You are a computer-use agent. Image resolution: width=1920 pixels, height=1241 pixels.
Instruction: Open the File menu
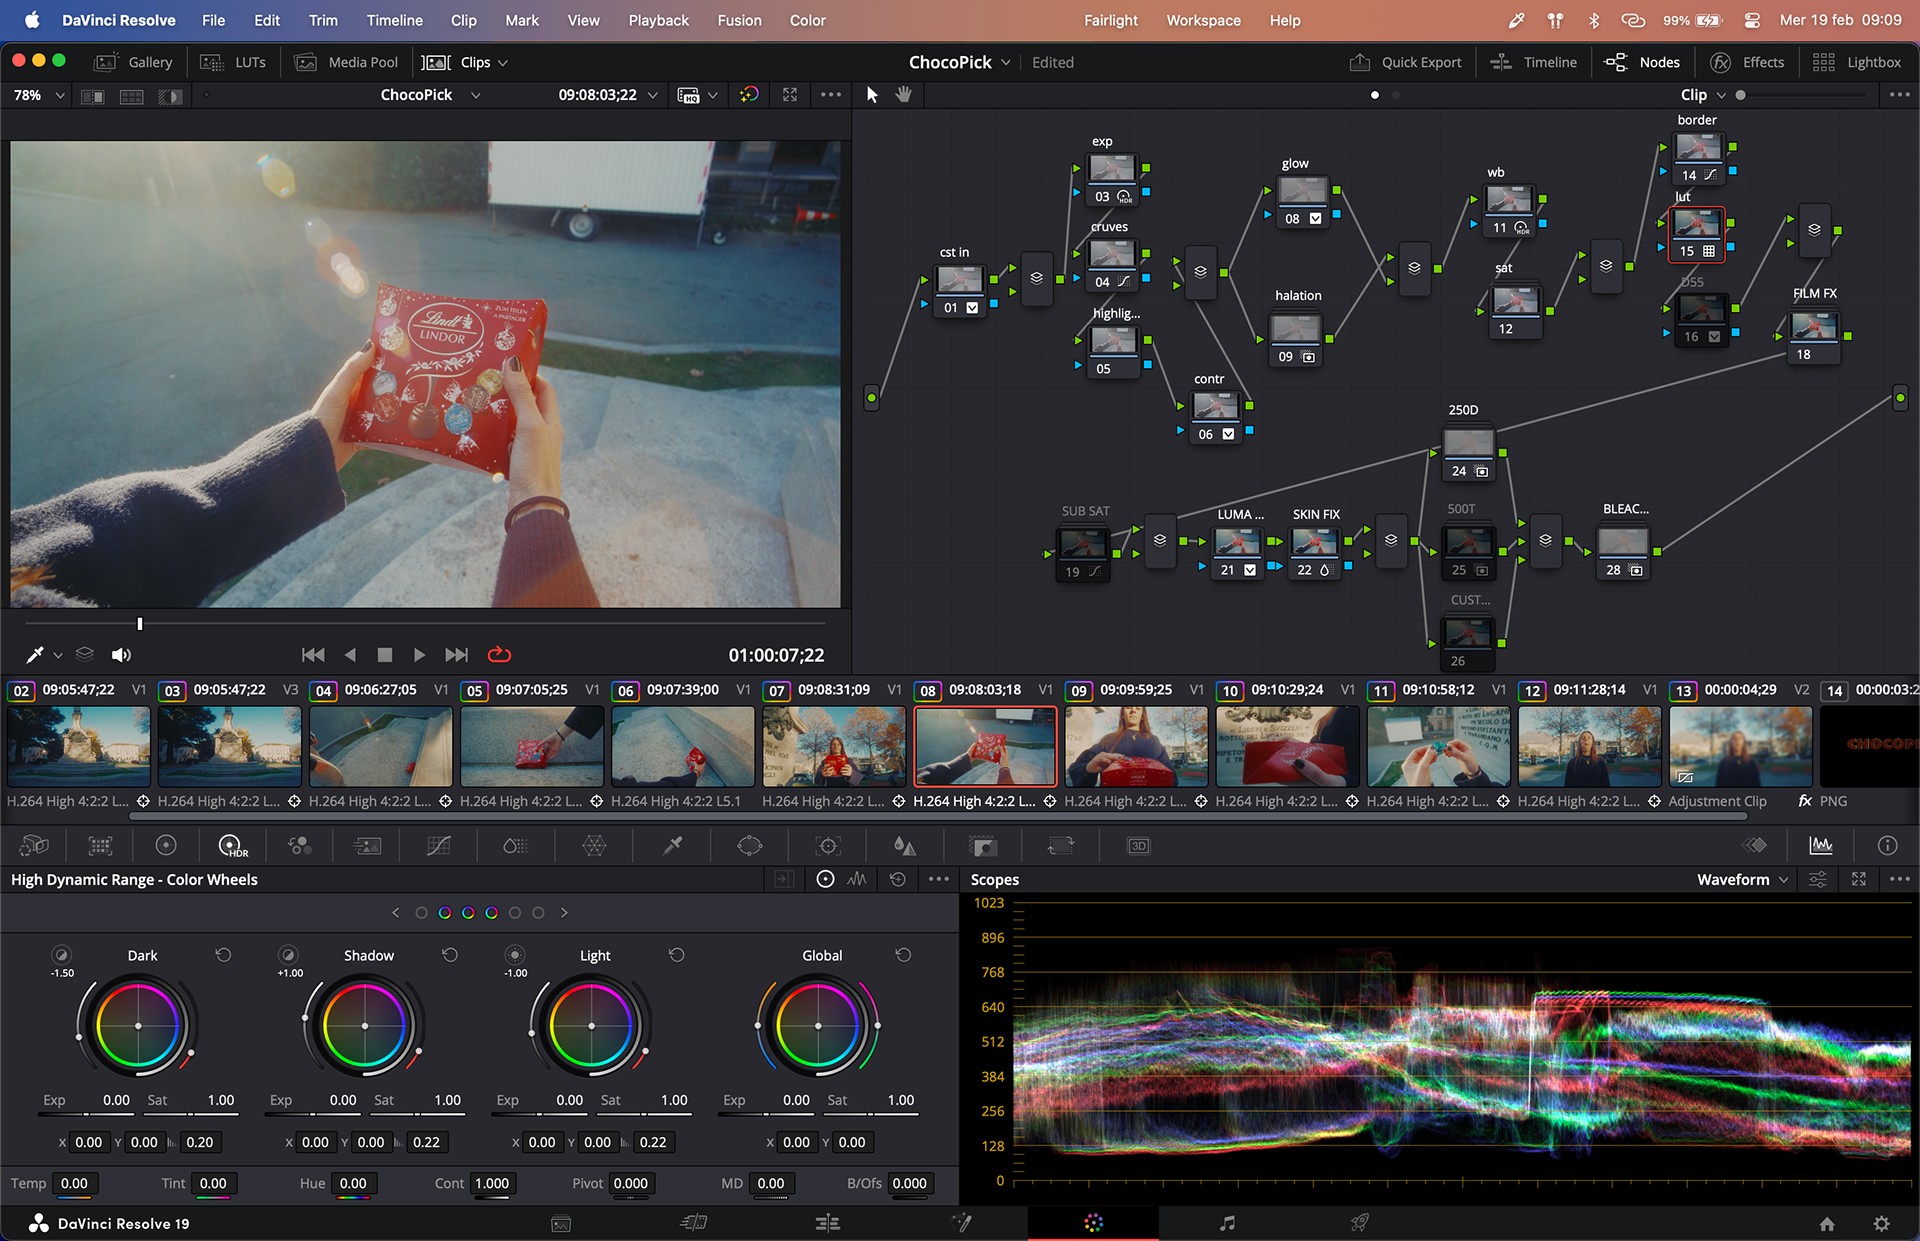coord(213,20)
